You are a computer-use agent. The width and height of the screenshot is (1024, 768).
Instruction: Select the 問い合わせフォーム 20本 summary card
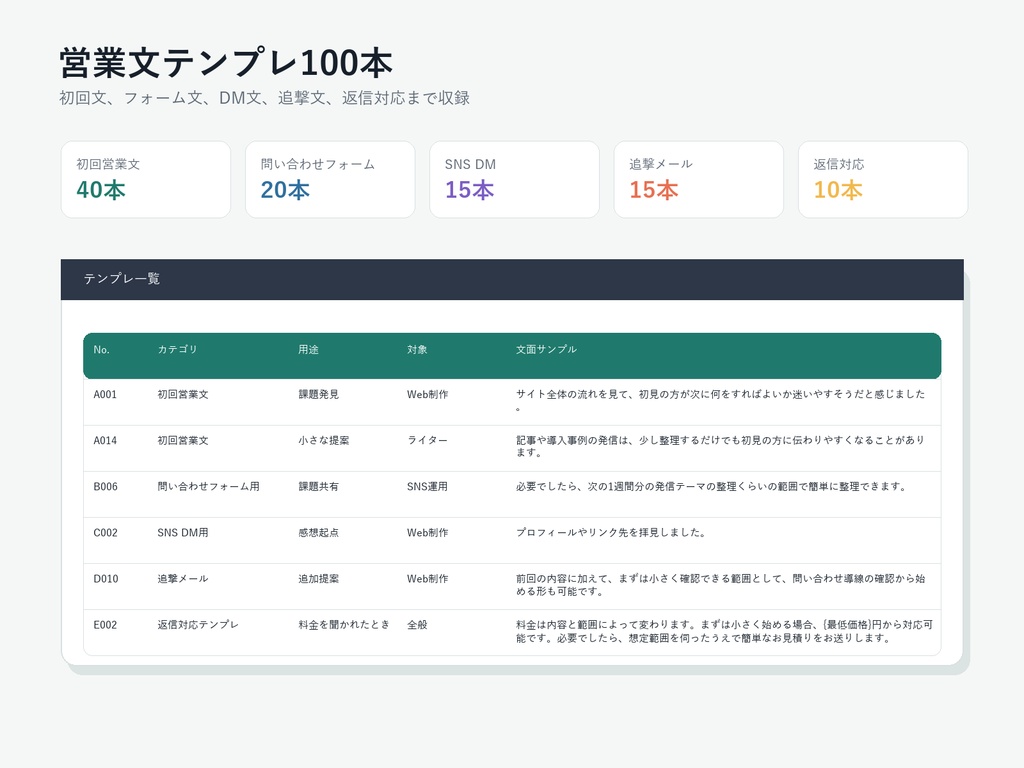click(330, 180)
